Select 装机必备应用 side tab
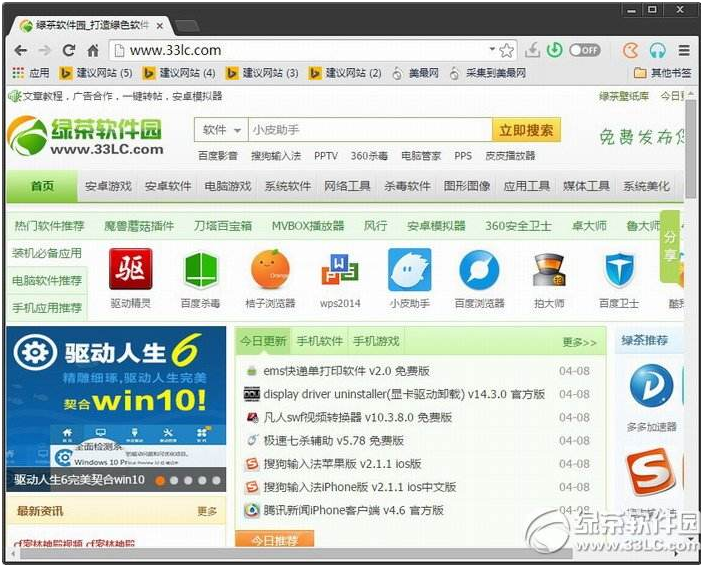 pyautogui.click(x=47, y=253)
